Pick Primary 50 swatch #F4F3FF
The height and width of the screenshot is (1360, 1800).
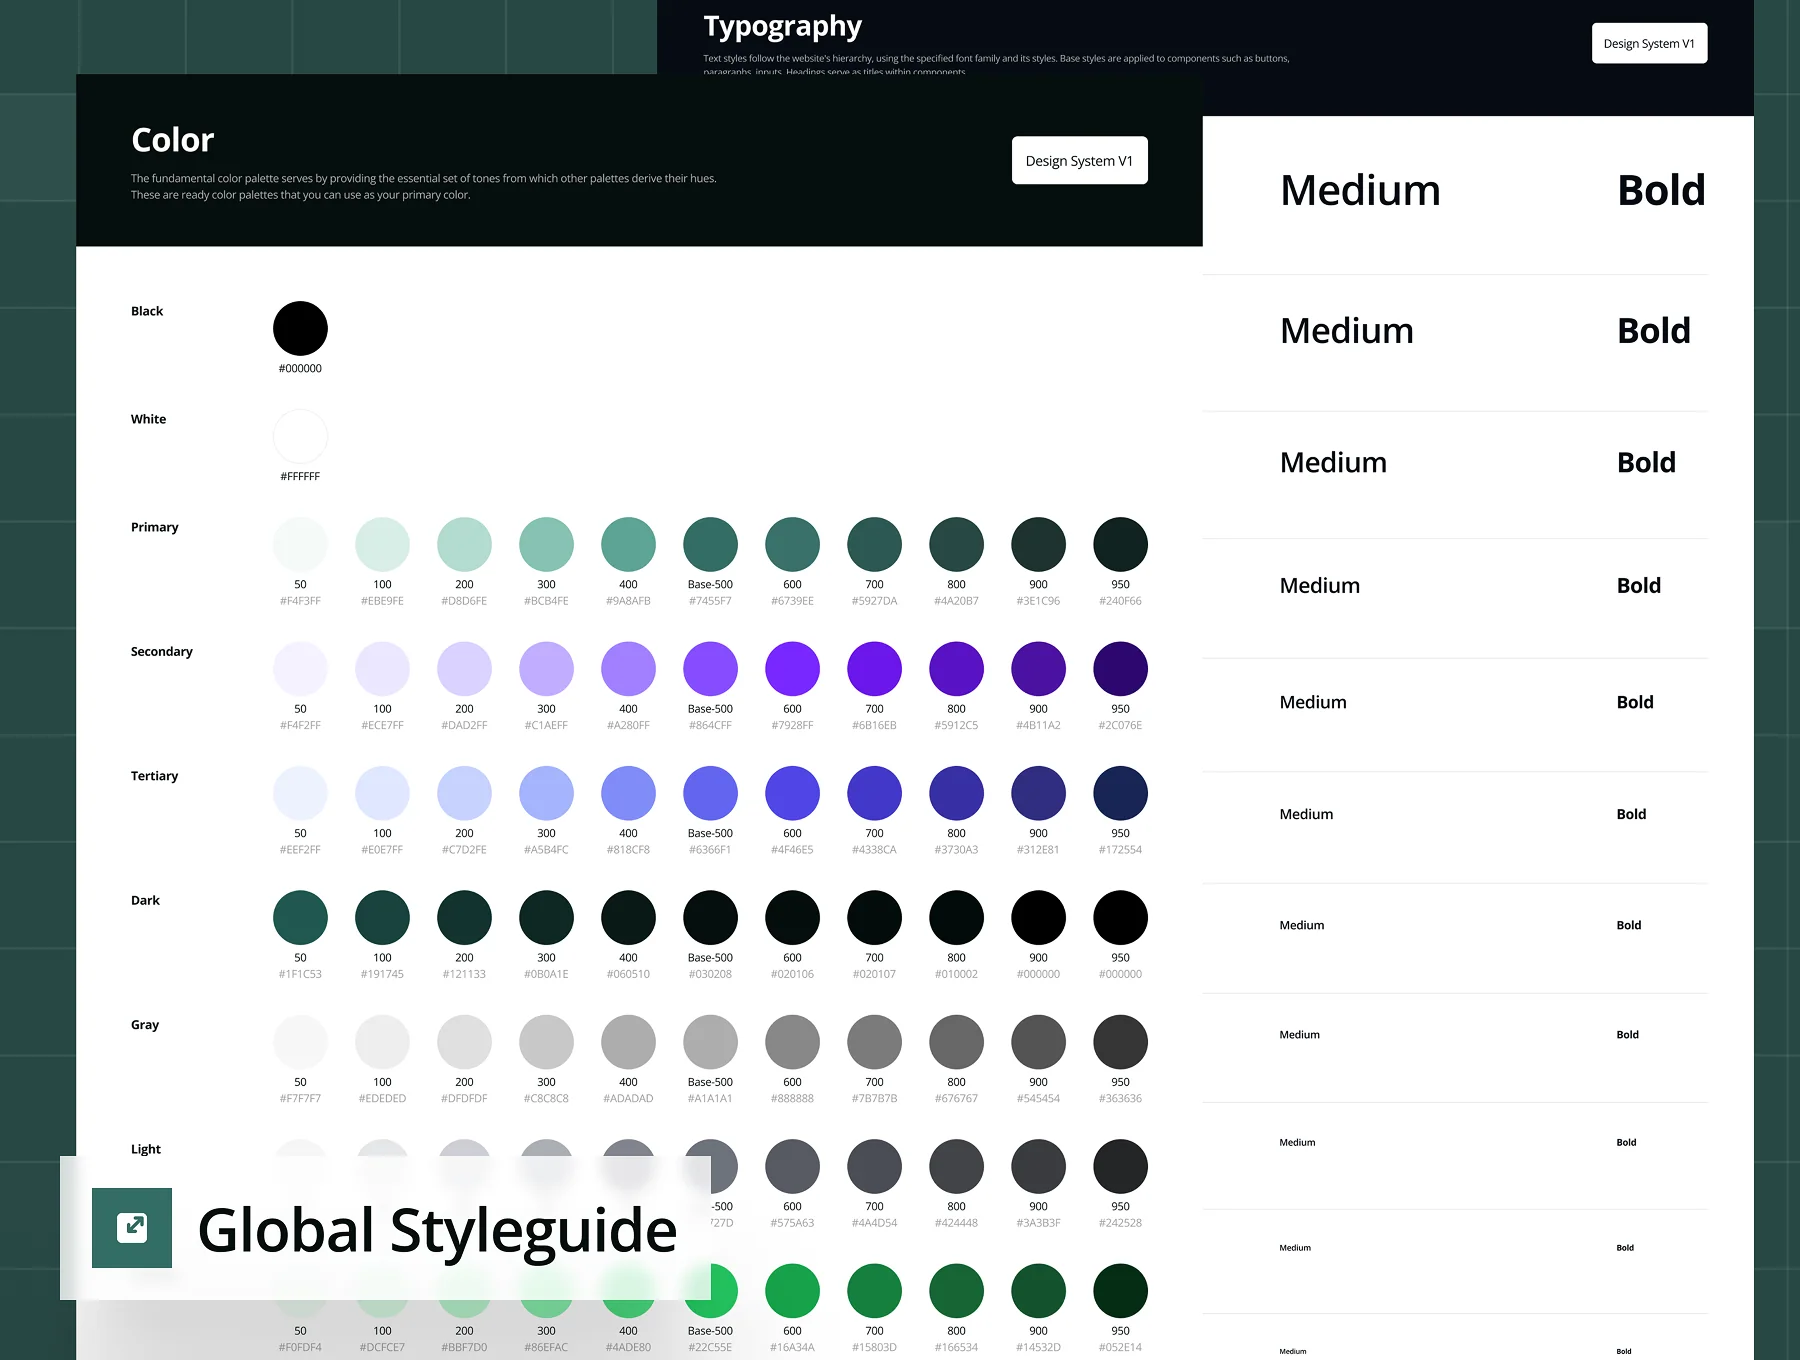[300, 544]
